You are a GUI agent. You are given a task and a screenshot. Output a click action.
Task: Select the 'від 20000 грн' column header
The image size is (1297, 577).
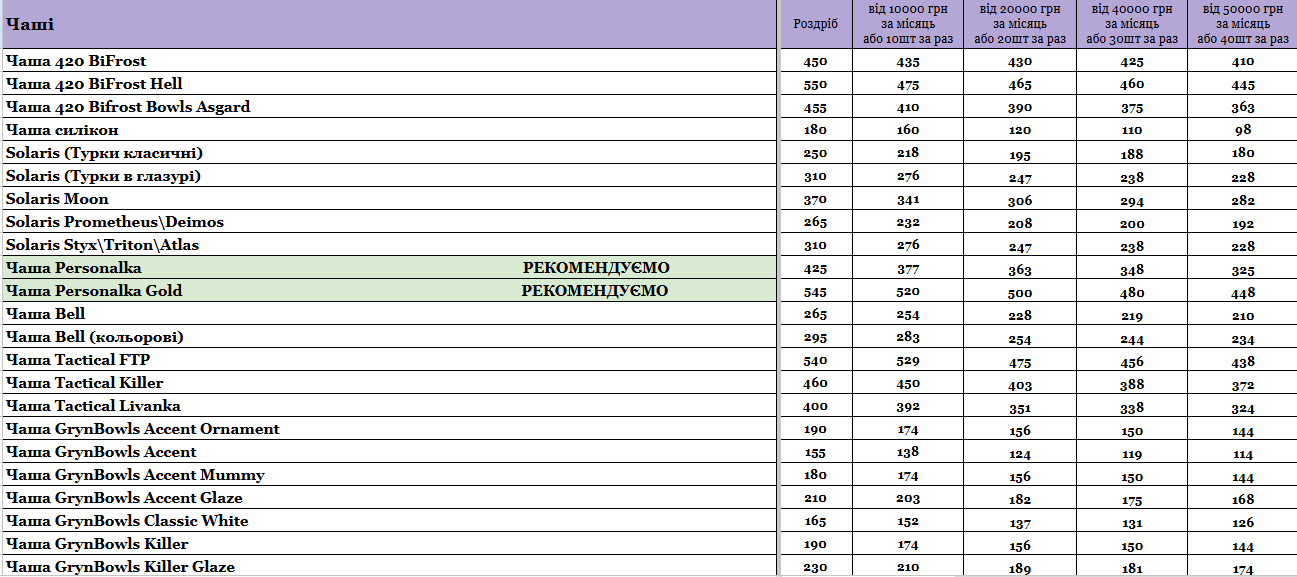pos(1020,24)
